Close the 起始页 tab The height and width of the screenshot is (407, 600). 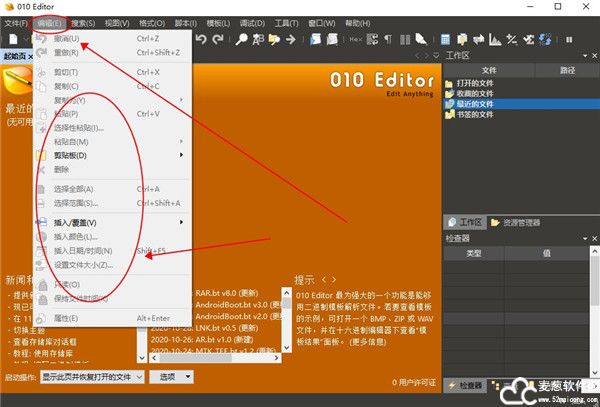tap(30, 57)
